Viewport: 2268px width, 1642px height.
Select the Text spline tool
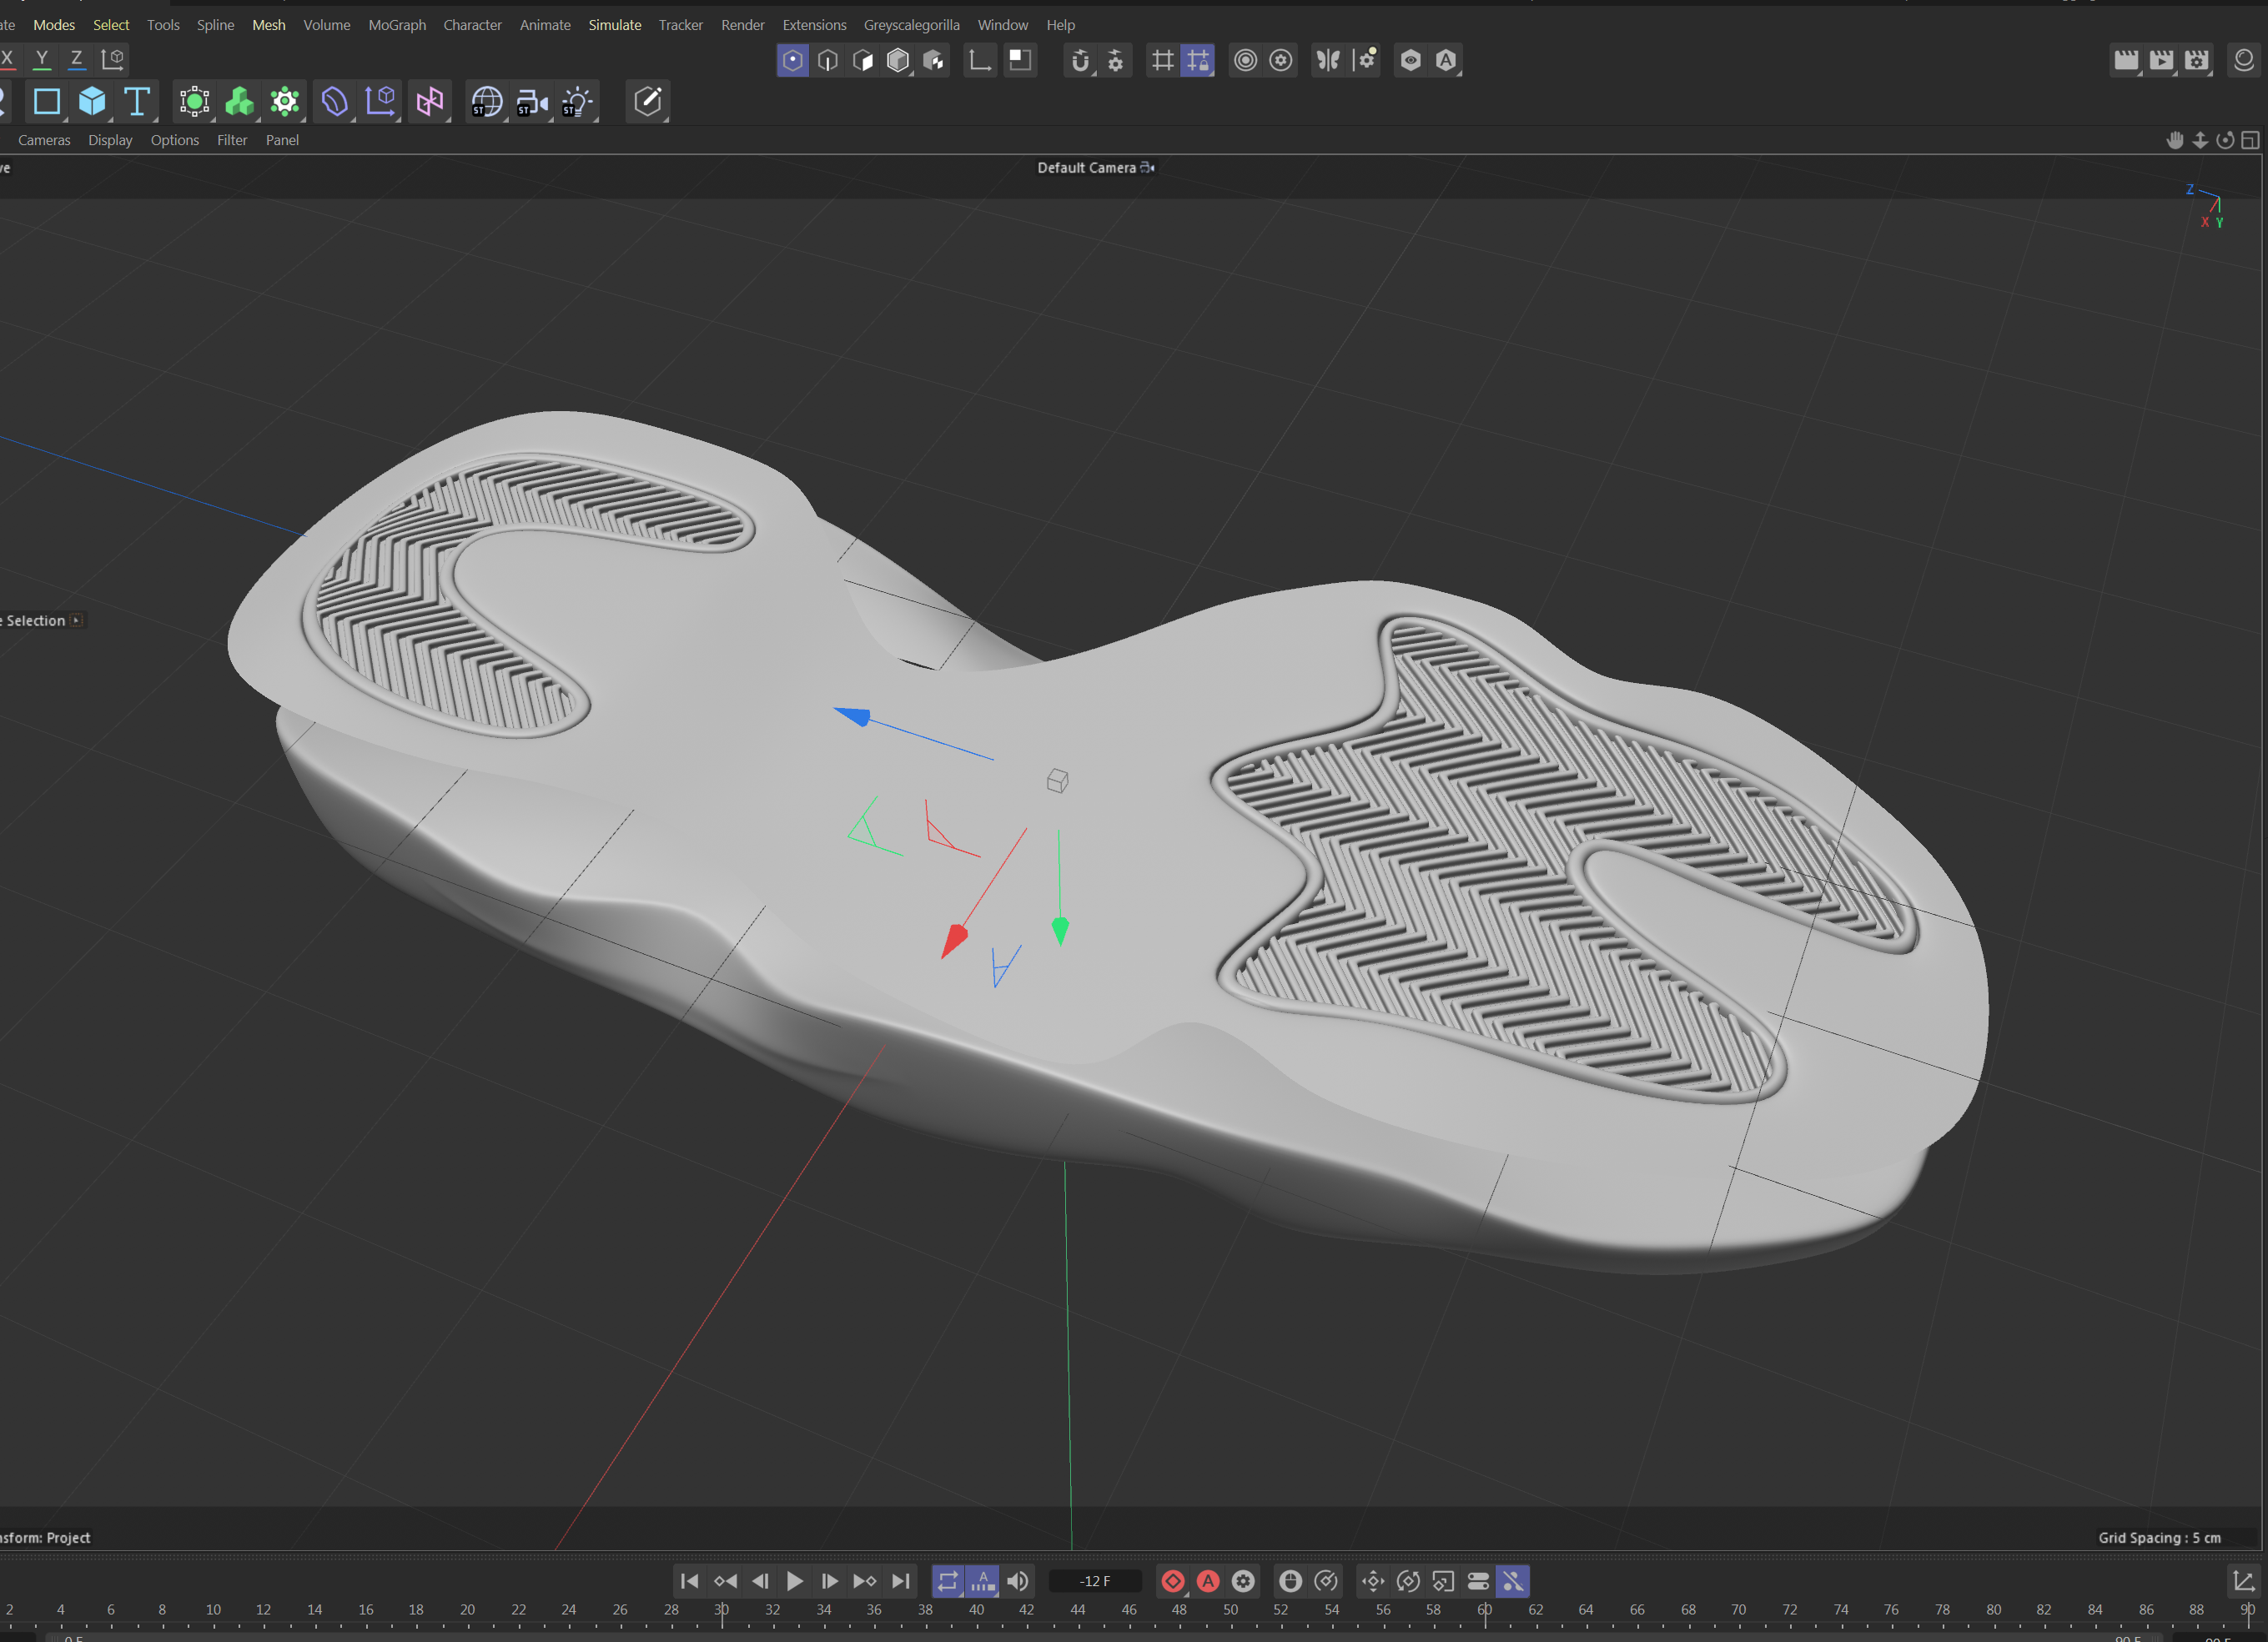click(137, 101)
